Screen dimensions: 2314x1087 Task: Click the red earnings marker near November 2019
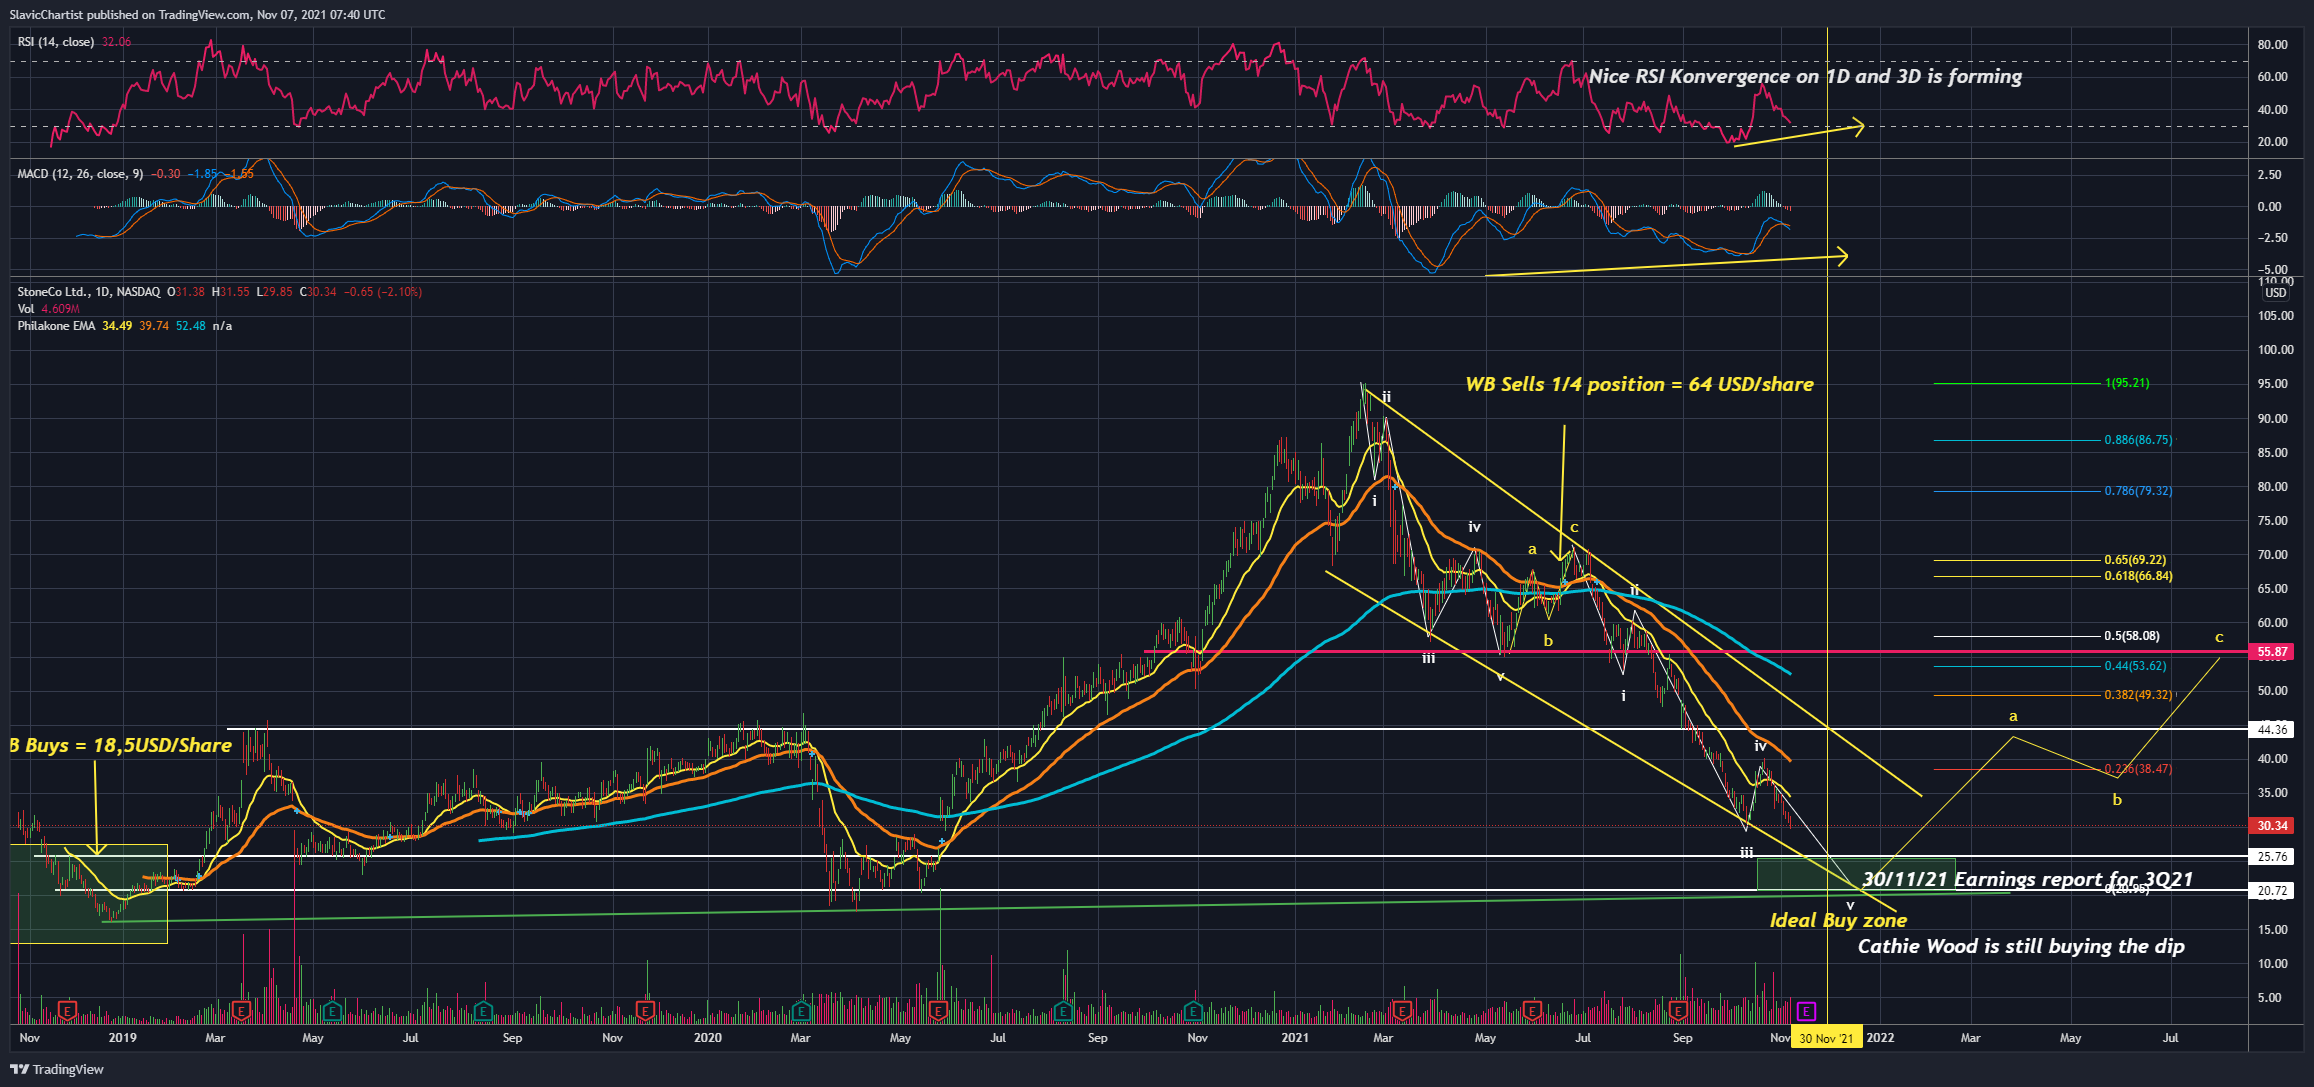click(x=646, y=1011)
